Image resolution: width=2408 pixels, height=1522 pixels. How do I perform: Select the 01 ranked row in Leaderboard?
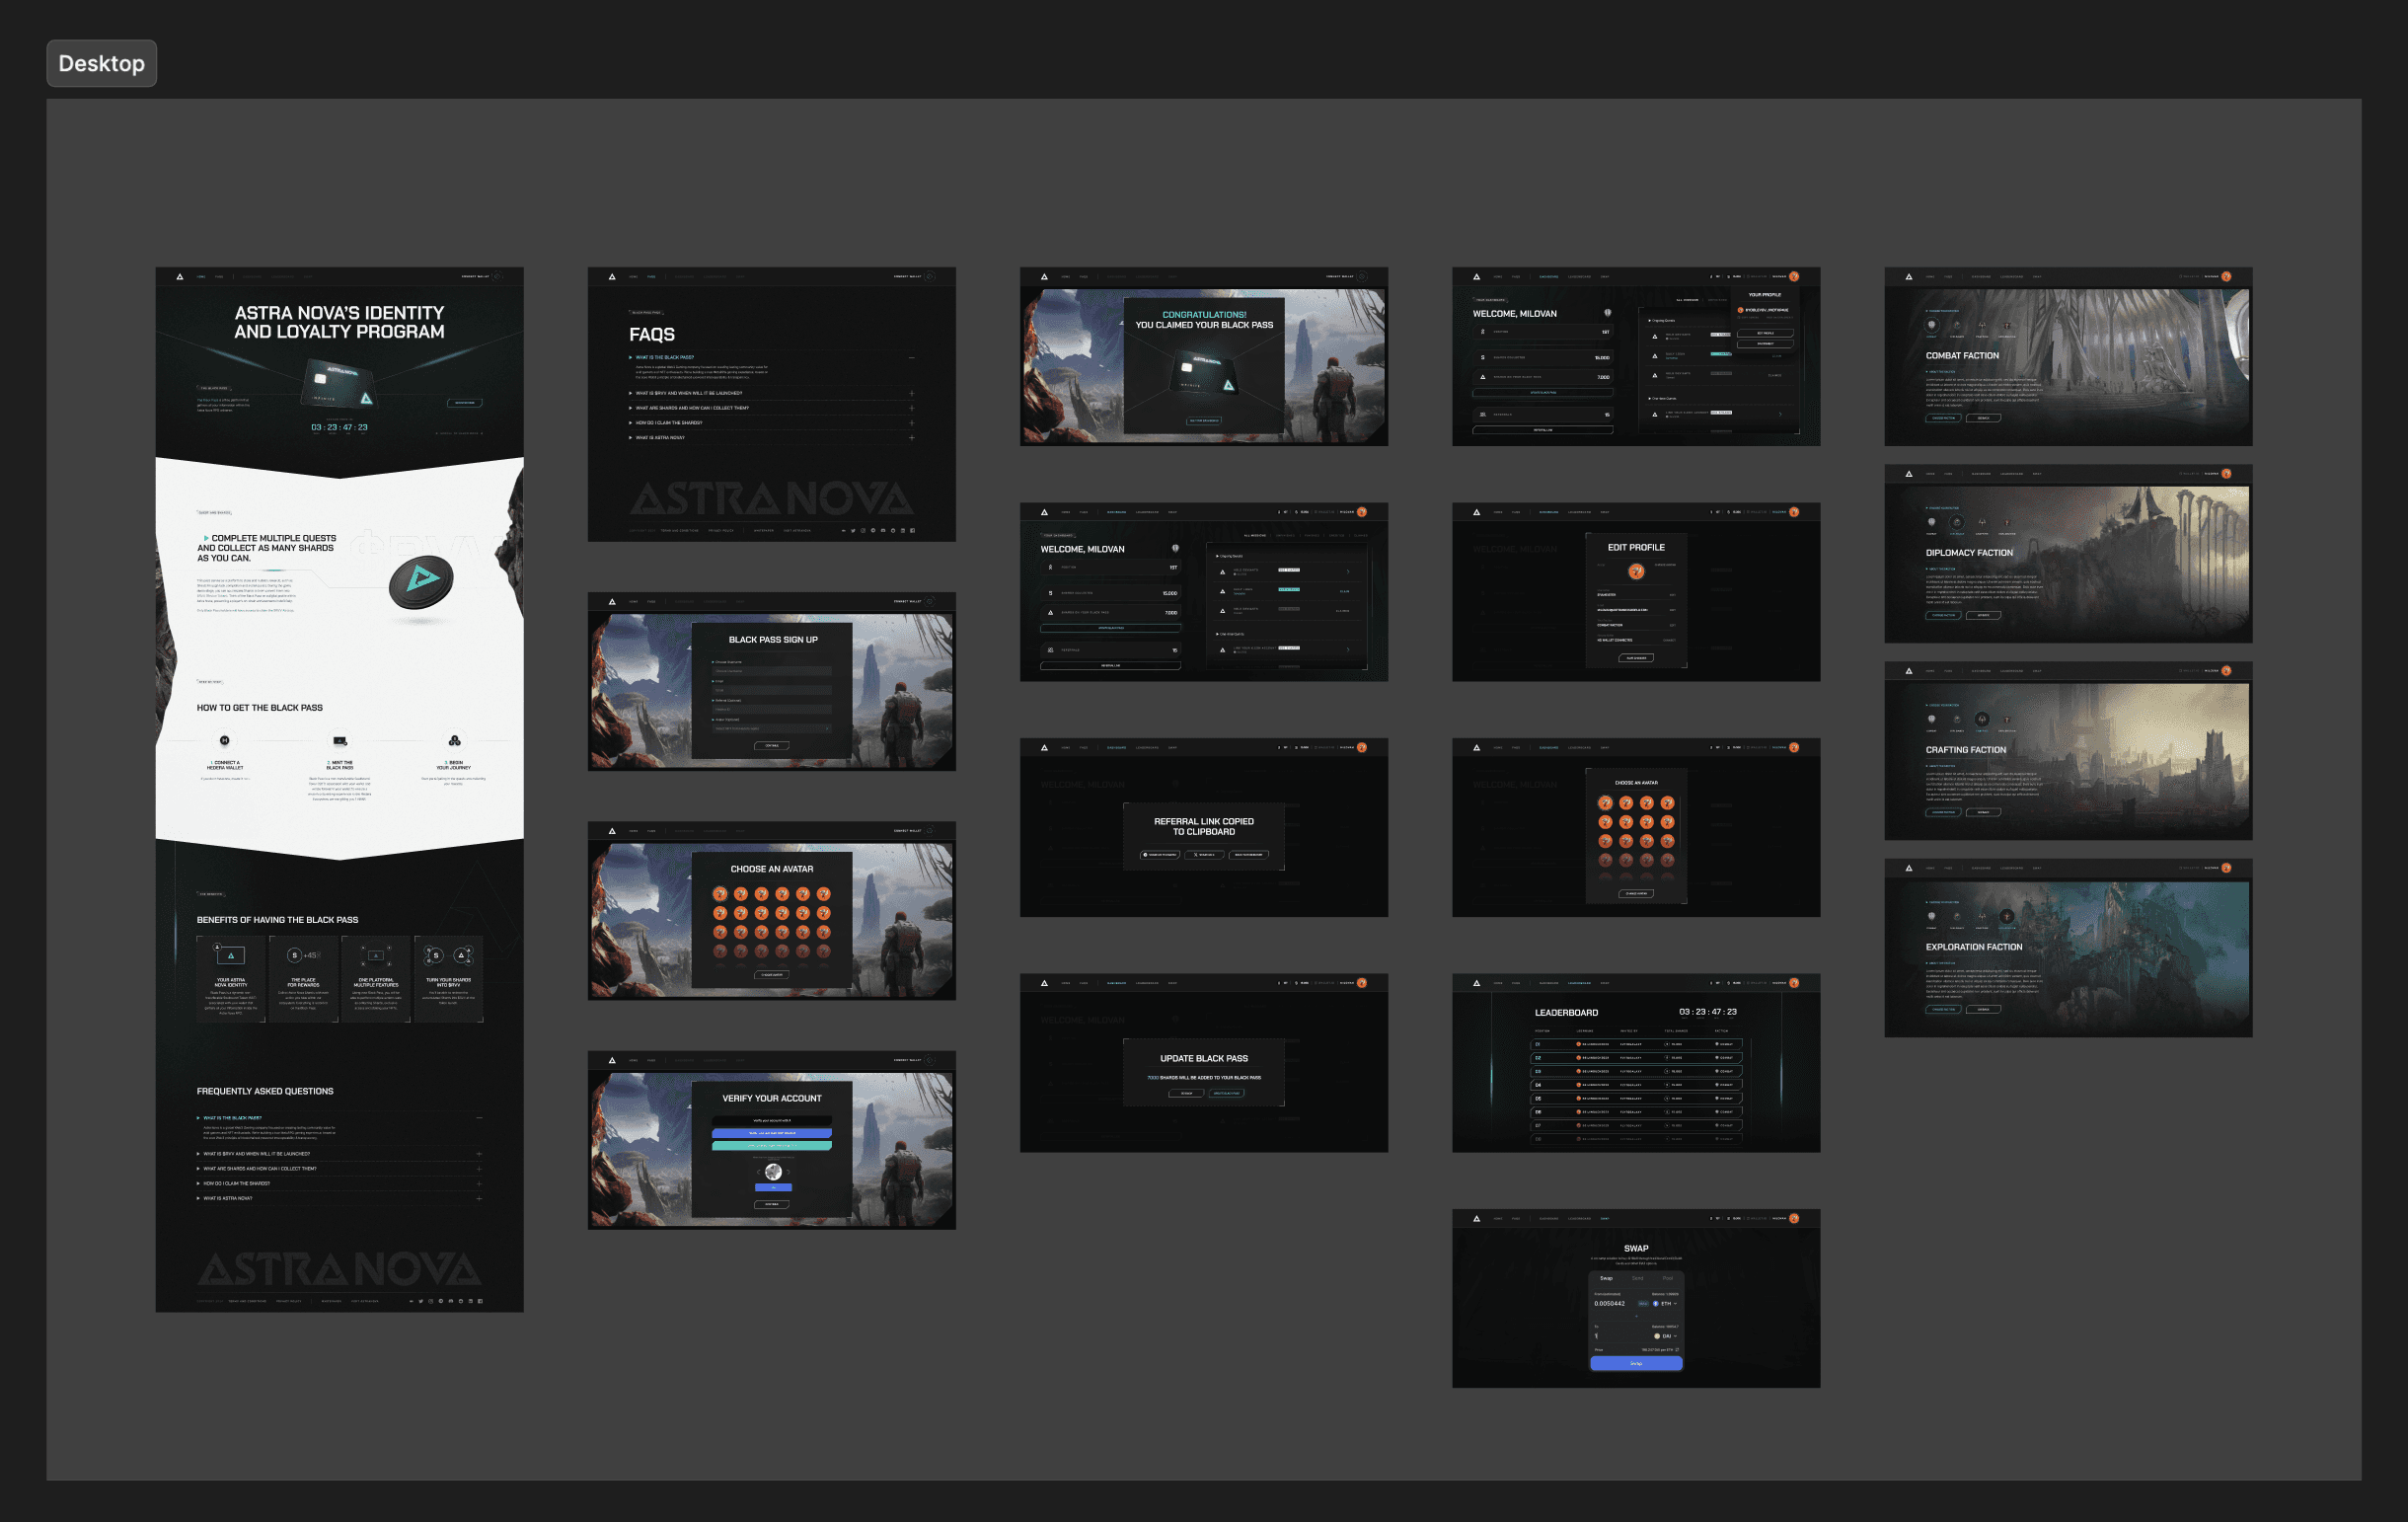click(x=1636, y=1044)
